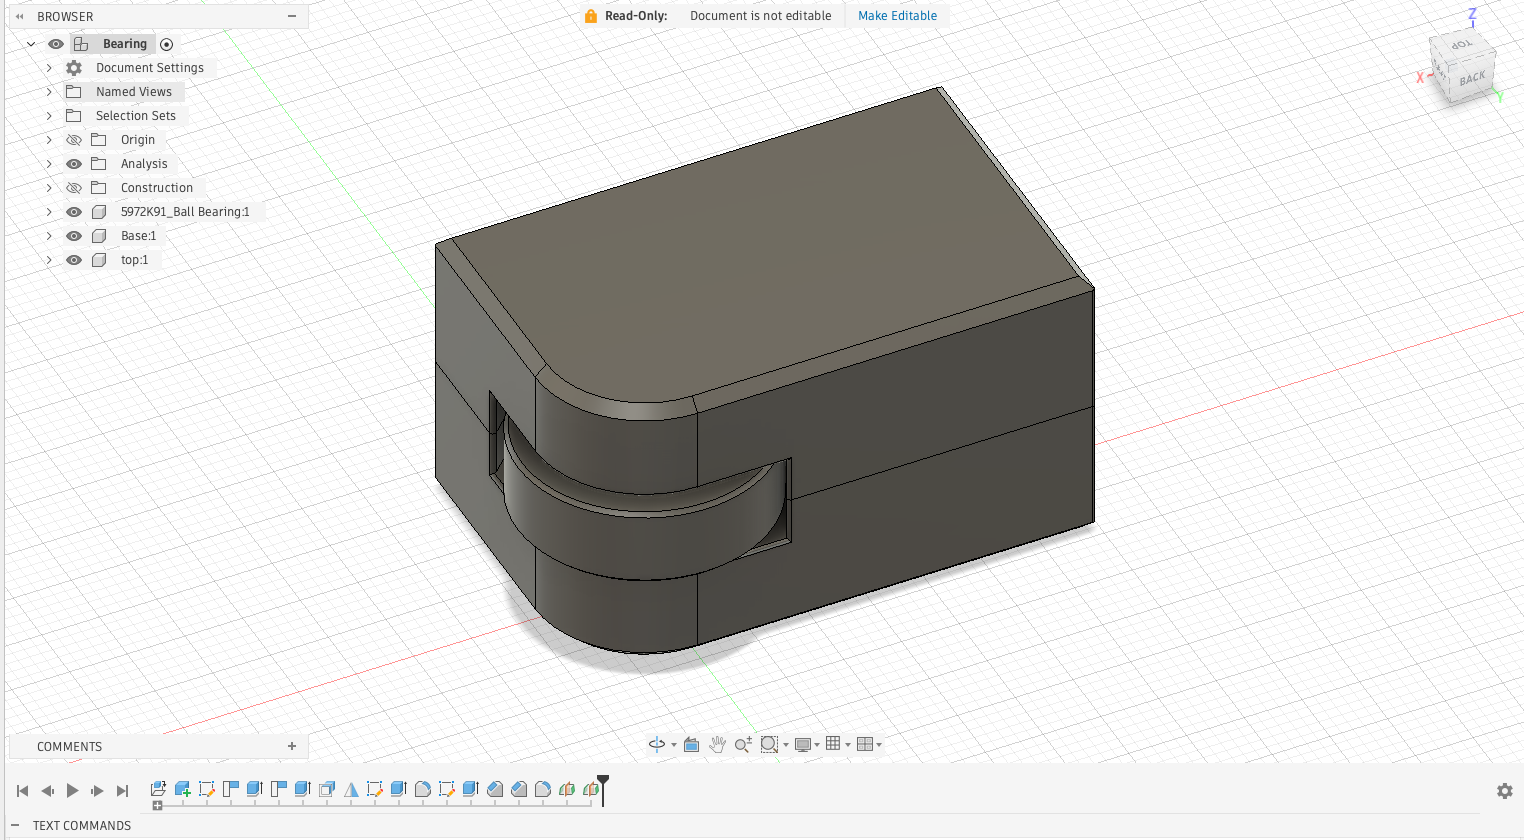Pick the Zoom Window fit tool

[769, 744]
